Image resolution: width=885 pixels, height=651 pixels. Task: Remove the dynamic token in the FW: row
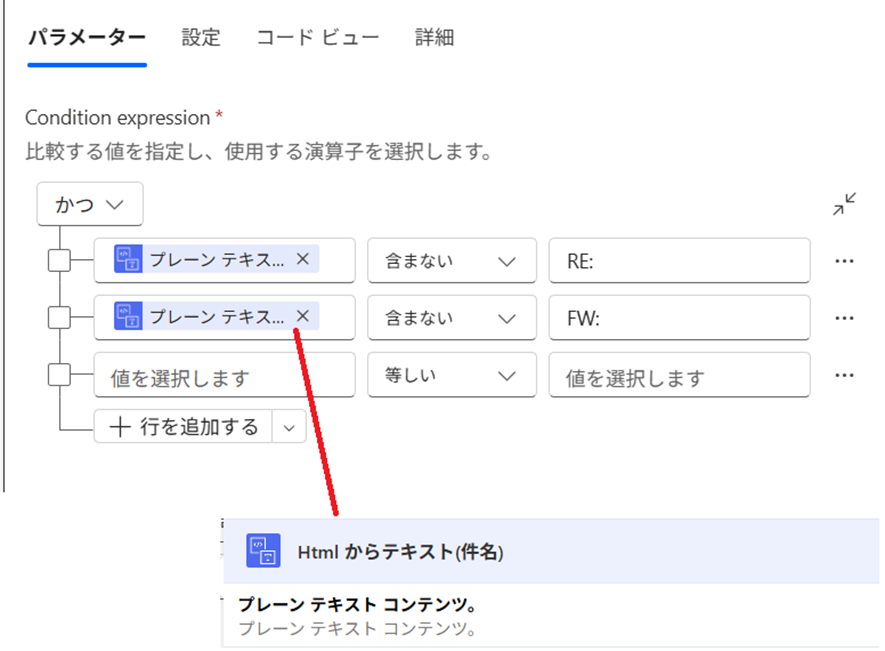click(x=303, y=317)
